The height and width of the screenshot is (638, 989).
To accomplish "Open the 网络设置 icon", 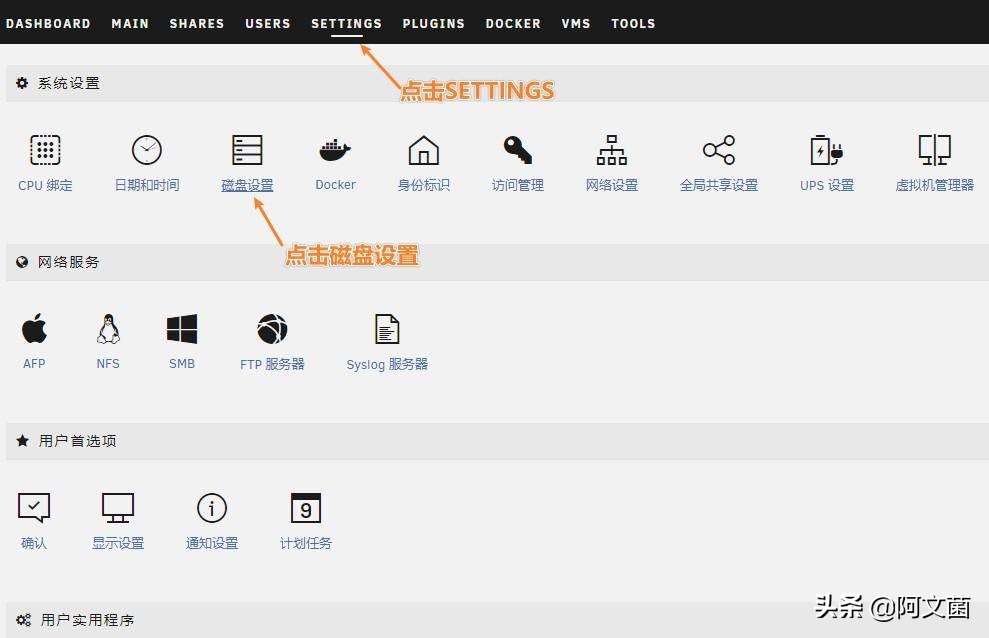I will [611, 150].
